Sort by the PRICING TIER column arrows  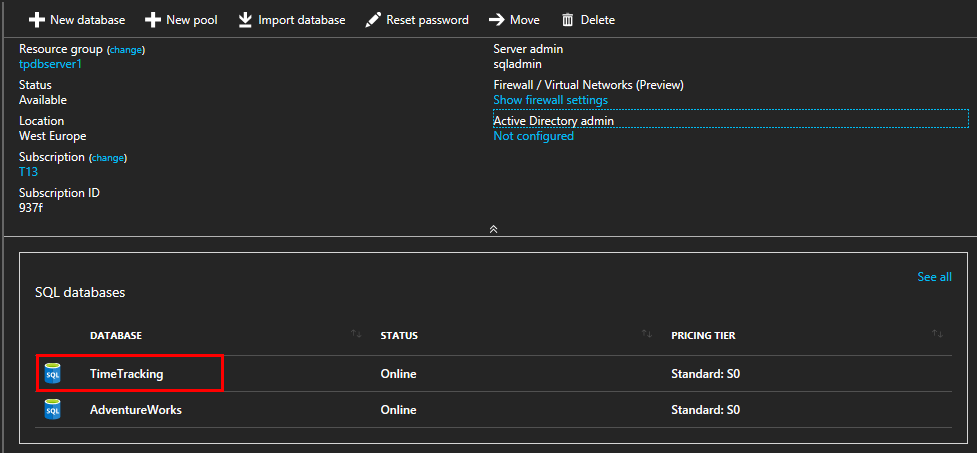pos(937,334)
